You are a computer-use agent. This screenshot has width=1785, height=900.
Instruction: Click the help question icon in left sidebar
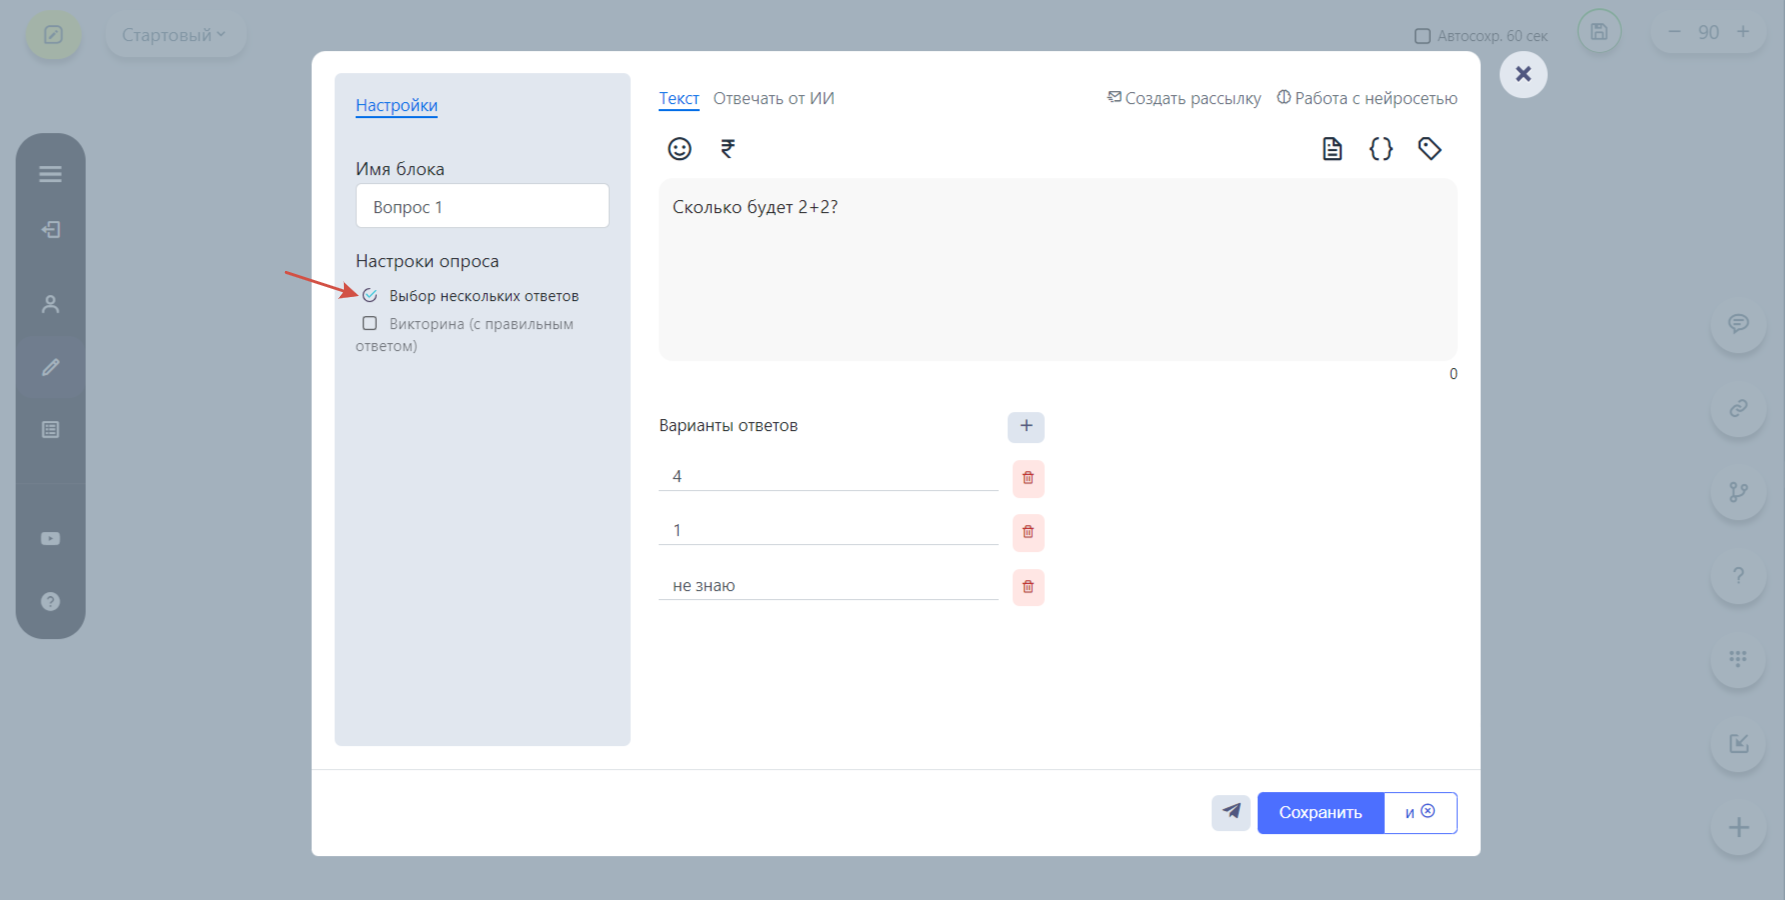click(x=50, y=601)
